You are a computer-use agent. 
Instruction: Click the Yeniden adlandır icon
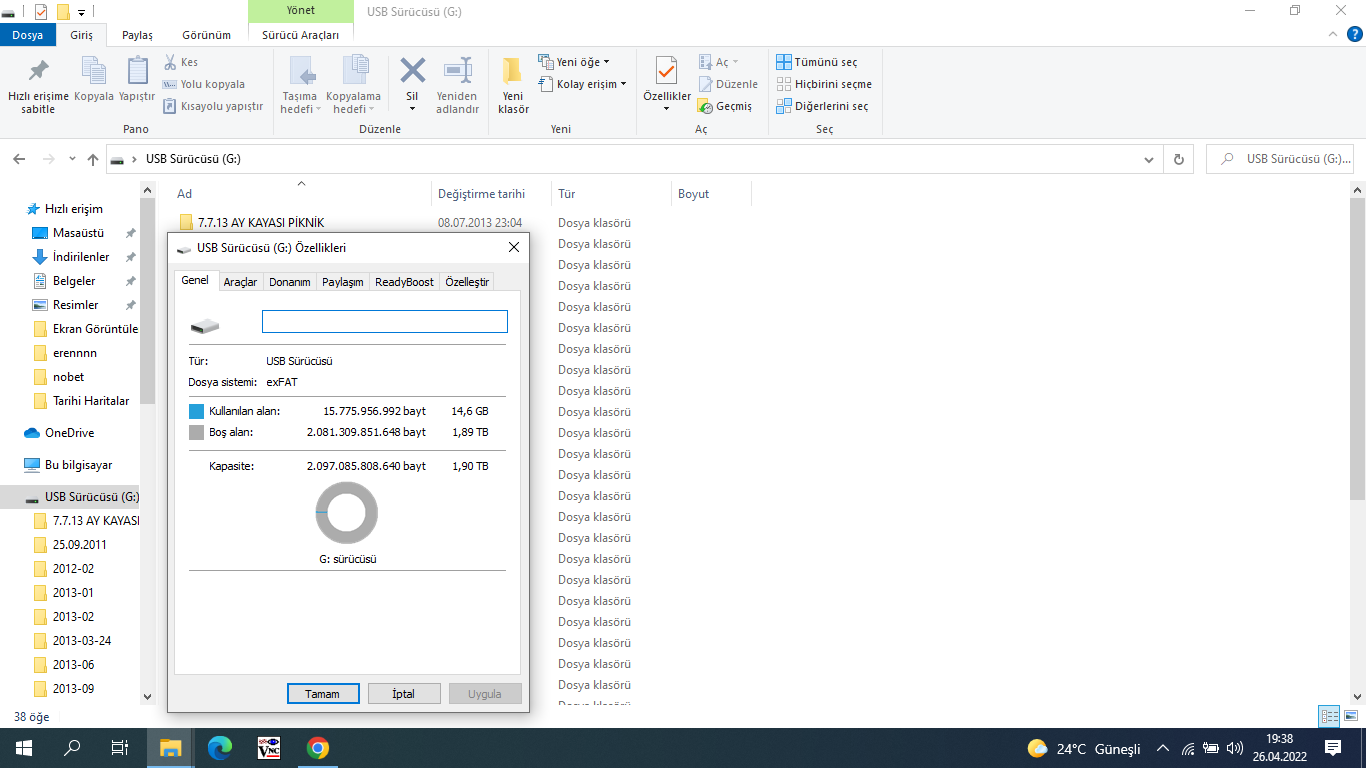[x=457, y=86]
